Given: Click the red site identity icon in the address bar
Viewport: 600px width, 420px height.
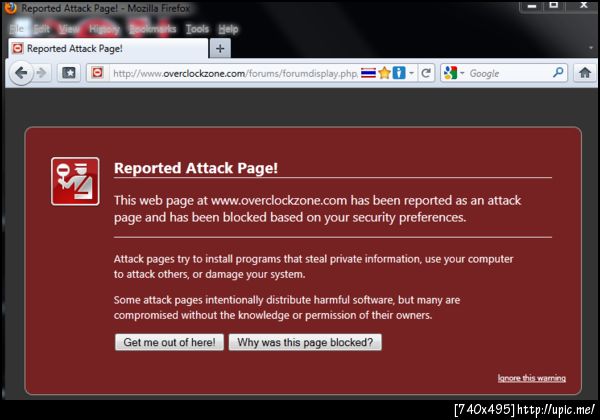Looking at the screenshot, I should [98, 73].
